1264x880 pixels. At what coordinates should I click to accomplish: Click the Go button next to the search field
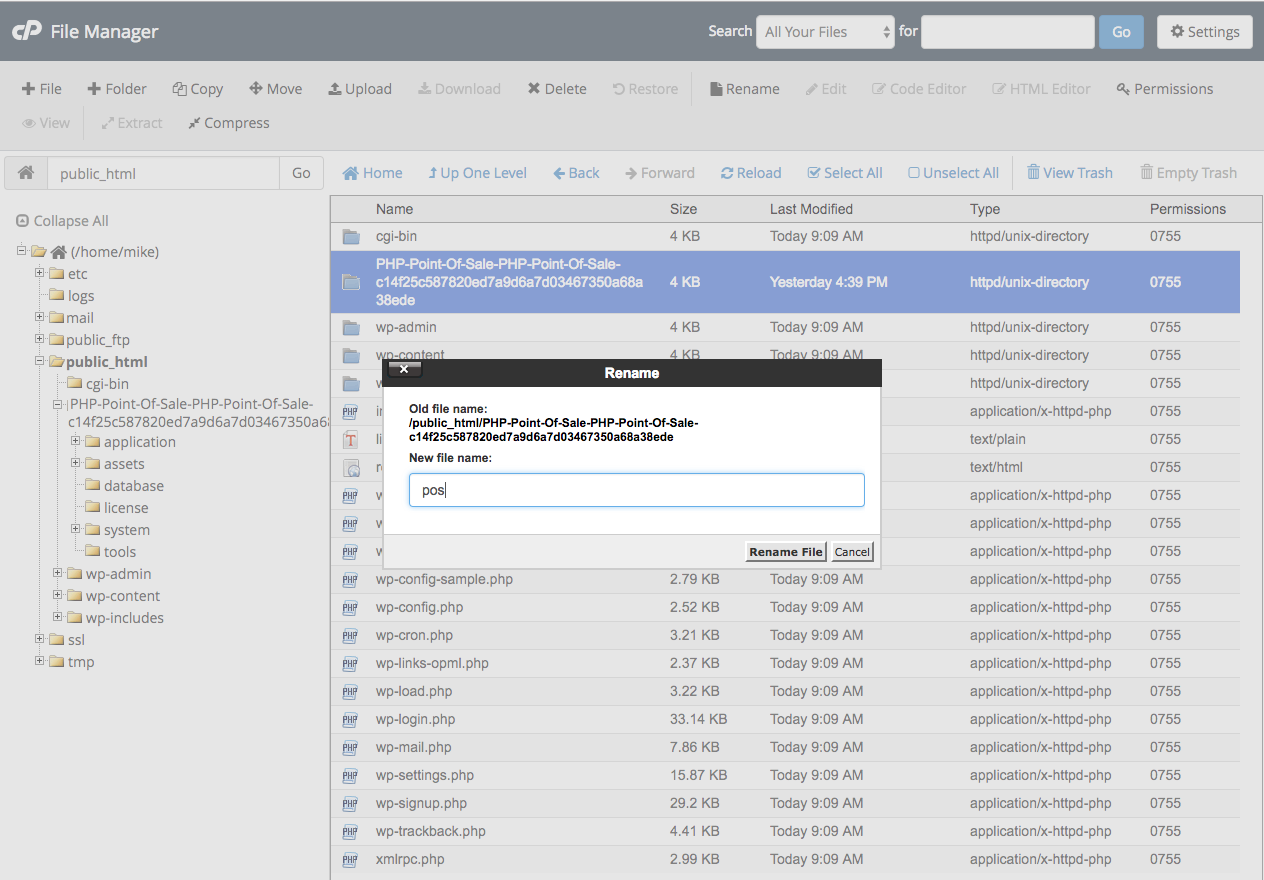(1121, 32)
